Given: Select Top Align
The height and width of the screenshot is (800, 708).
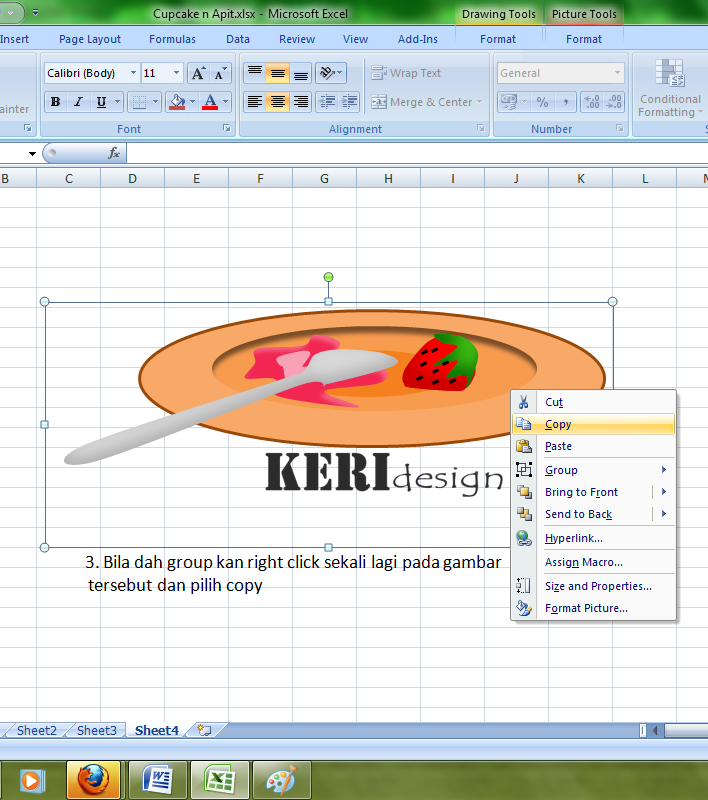Looking at the screenshot, I should [255, 73].
